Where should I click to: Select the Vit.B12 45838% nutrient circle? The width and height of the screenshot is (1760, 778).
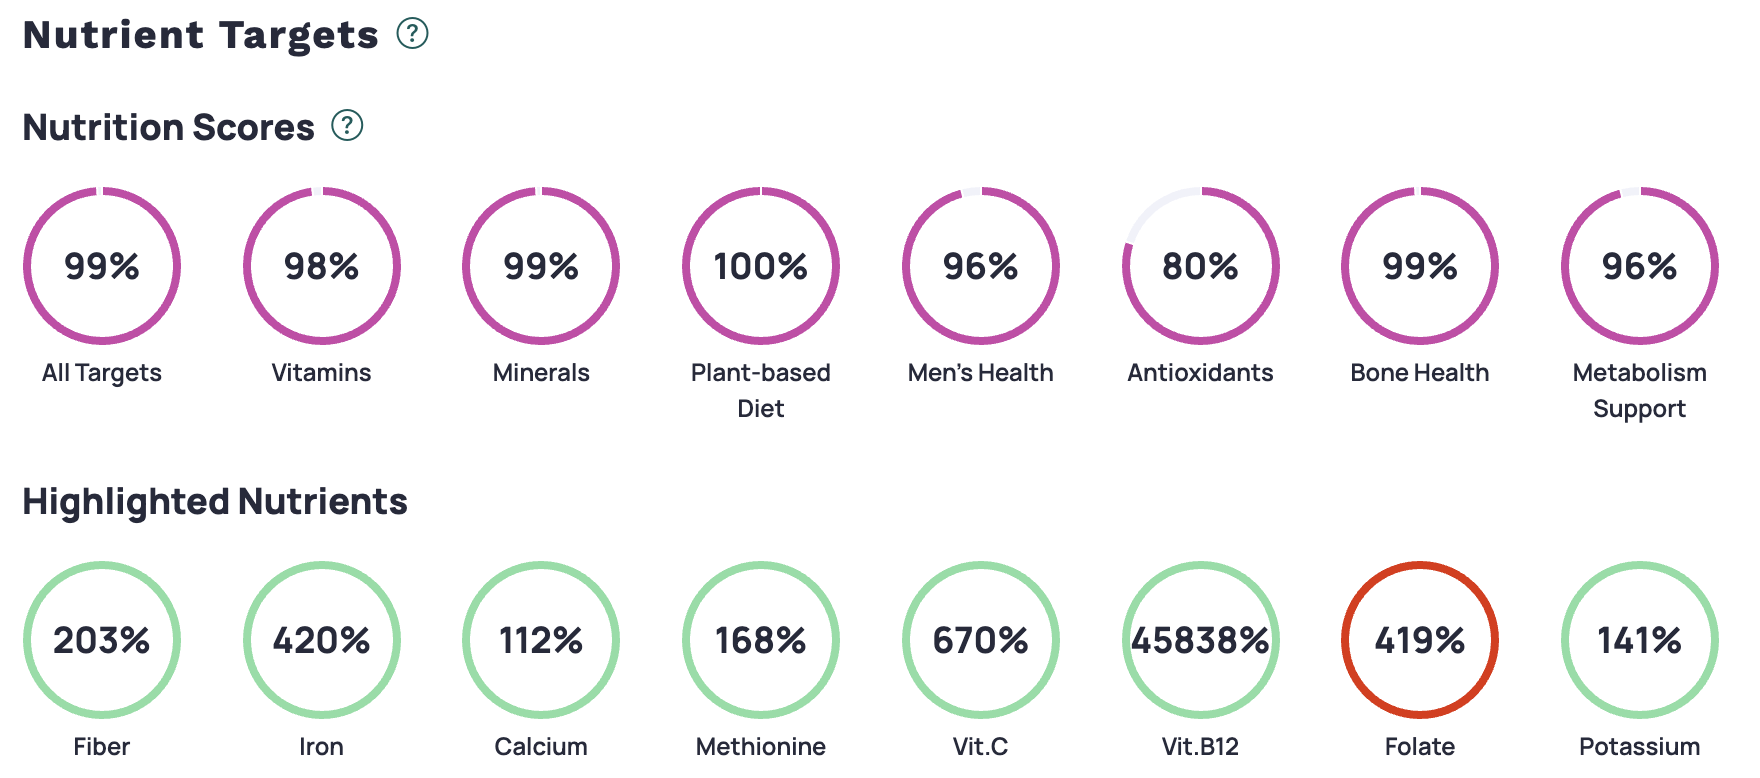1200,640
